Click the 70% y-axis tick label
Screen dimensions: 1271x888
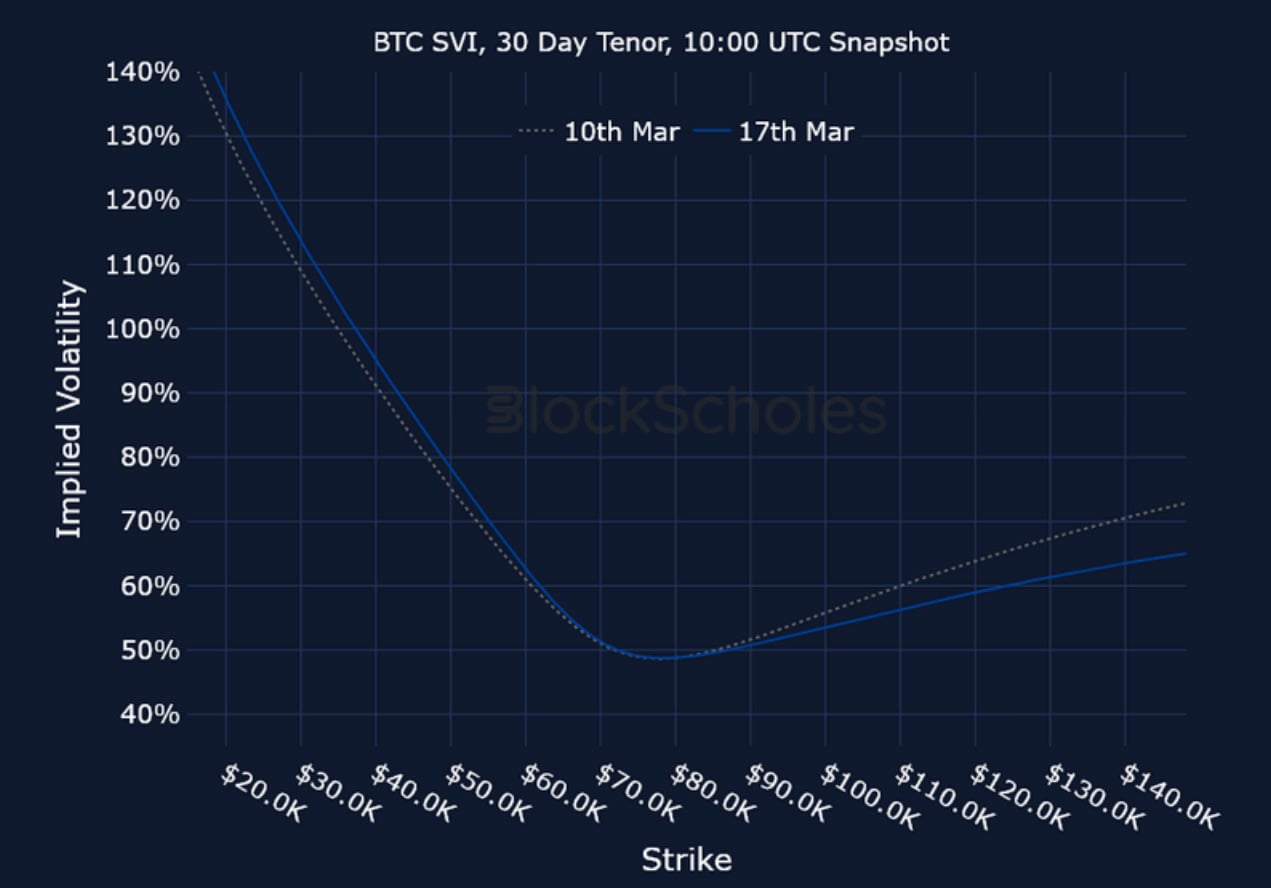point(150,522)
